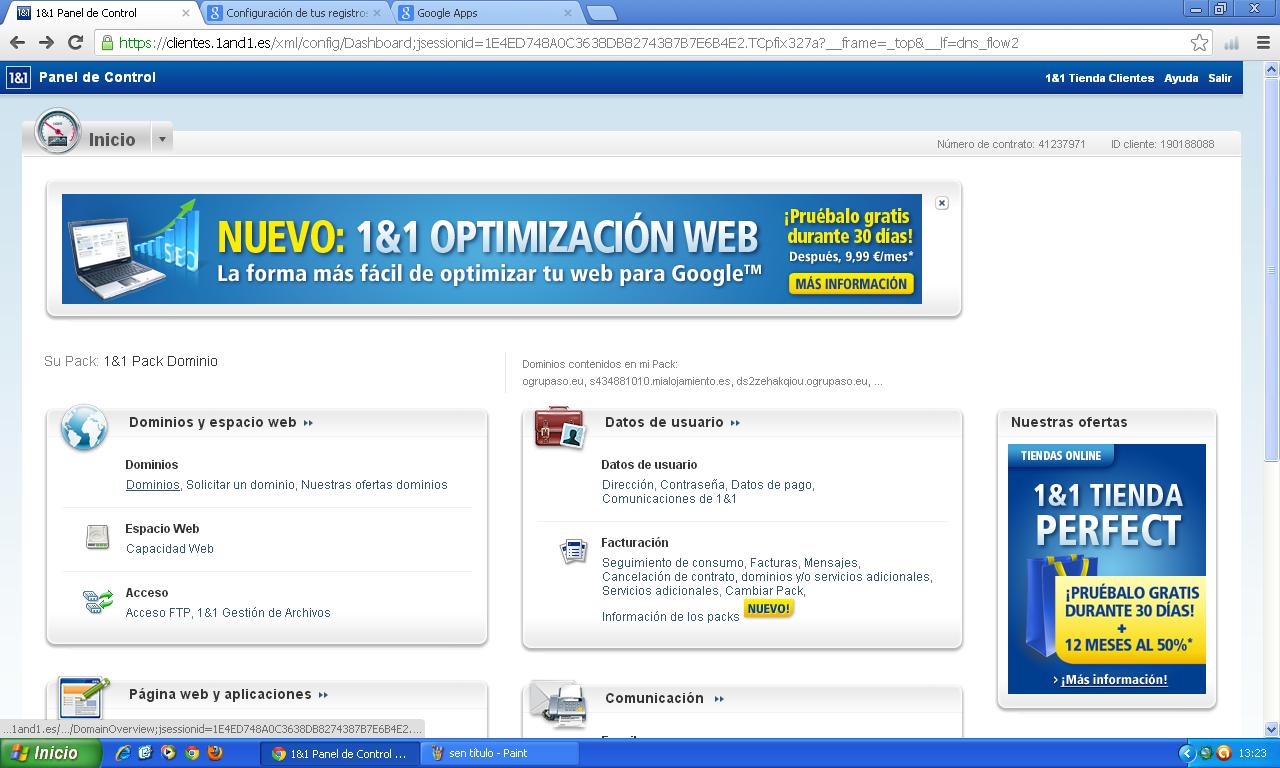Click the globe icon for Dominios y espacio web
The width and height of the screenshot is (1280, 768).
(x=84, y=428)
